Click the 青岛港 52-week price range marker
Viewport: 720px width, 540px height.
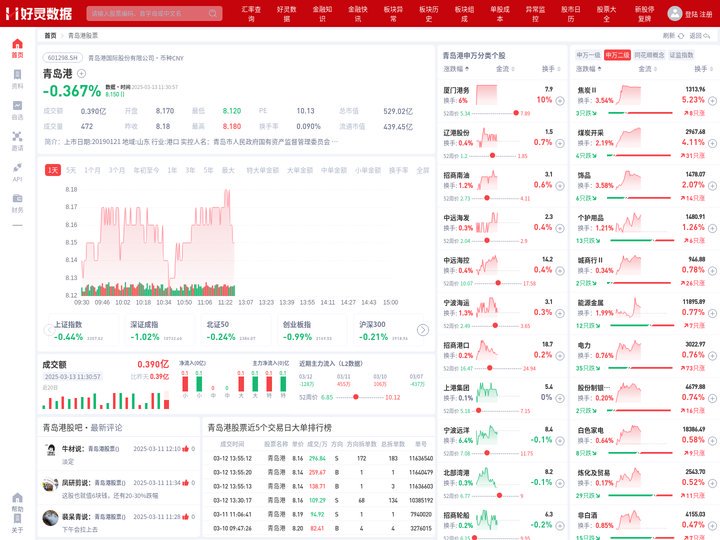356,397
